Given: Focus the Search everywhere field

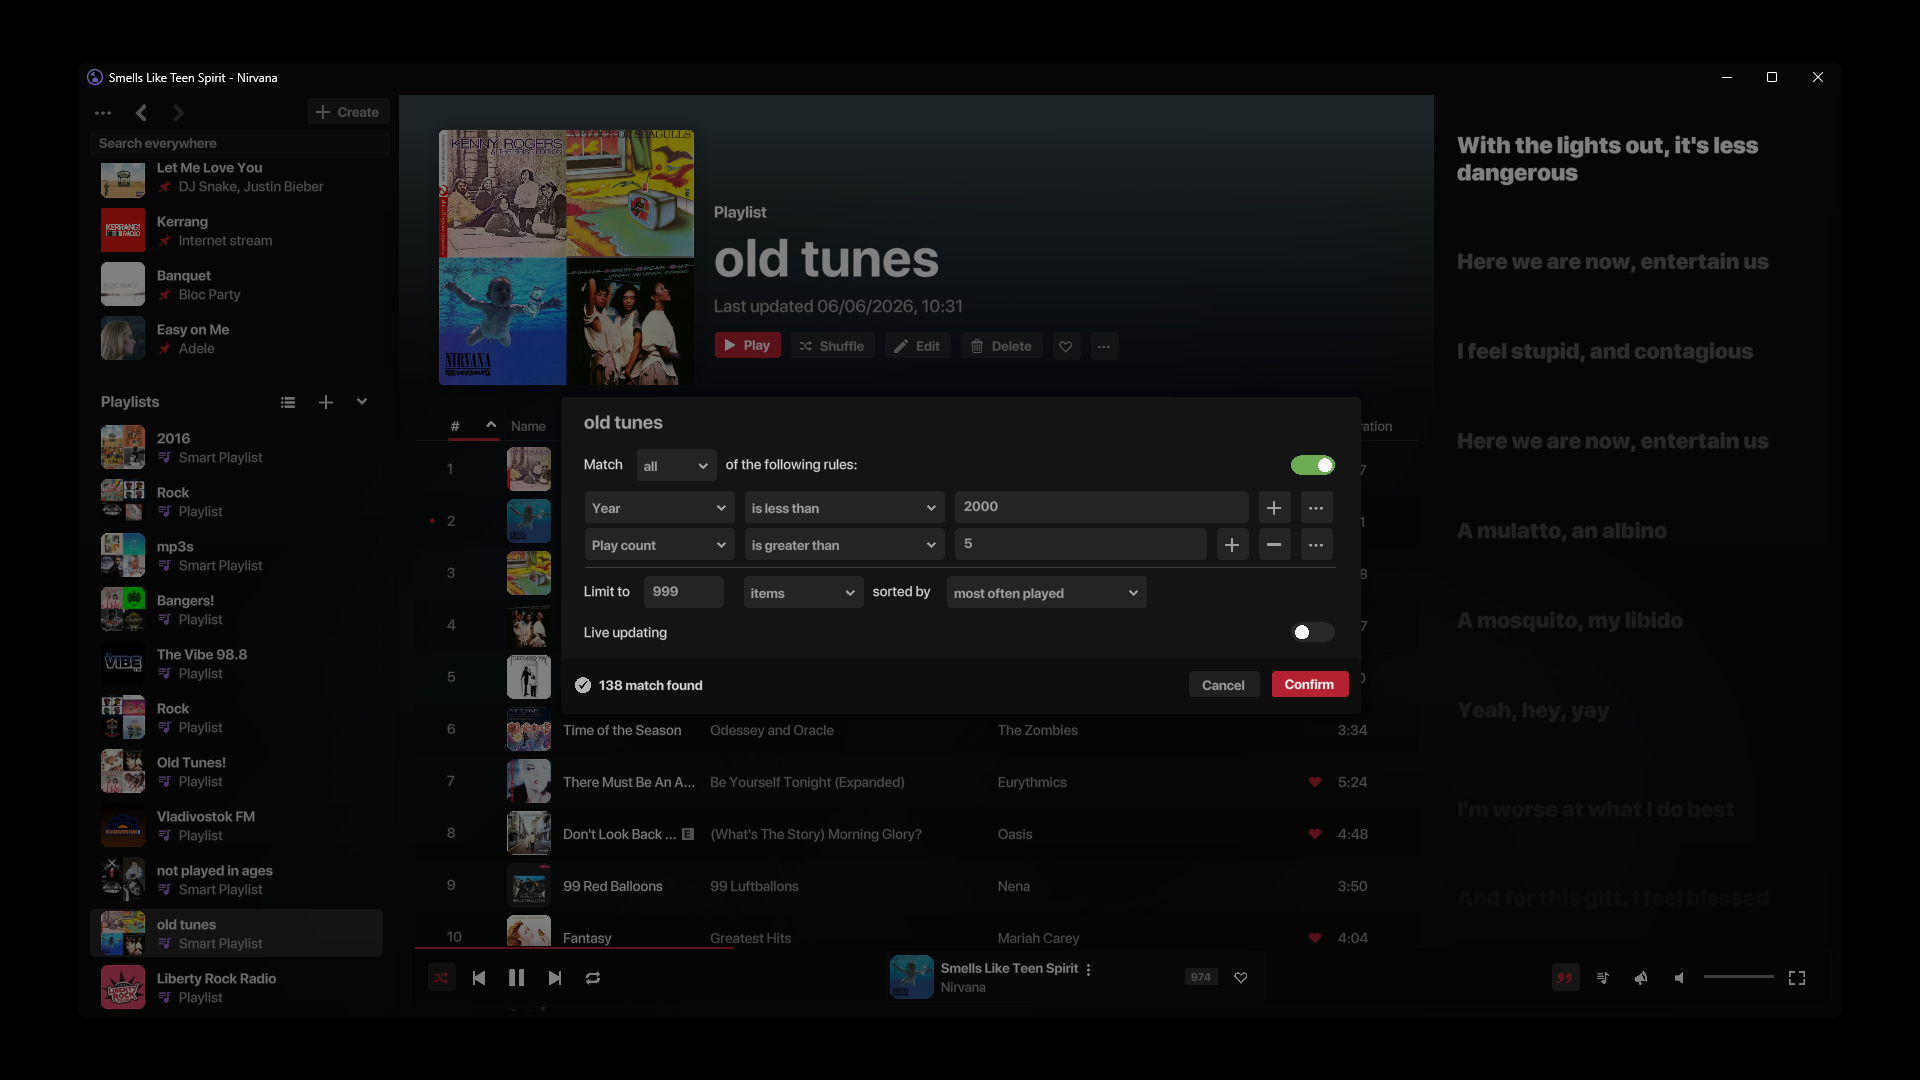Looking at the screenshot, I should coord(239,143).
